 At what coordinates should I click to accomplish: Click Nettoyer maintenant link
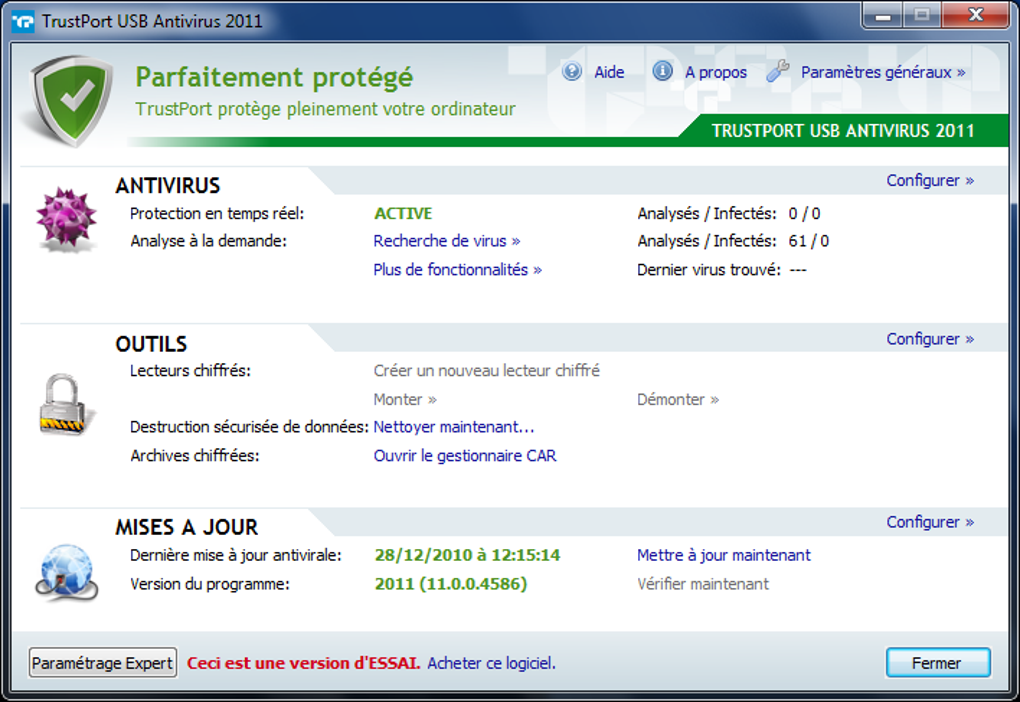tap(453, 427)
